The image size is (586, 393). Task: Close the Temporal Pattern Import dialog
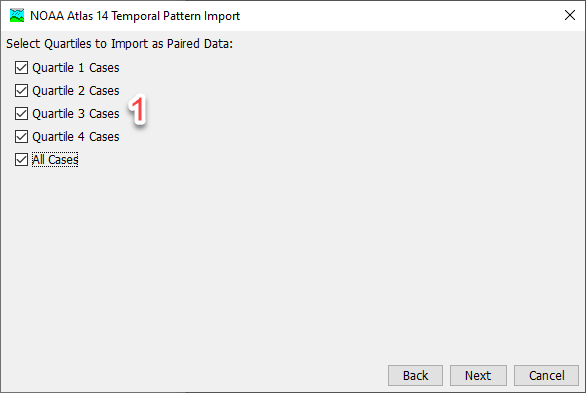tap(570, 15)
